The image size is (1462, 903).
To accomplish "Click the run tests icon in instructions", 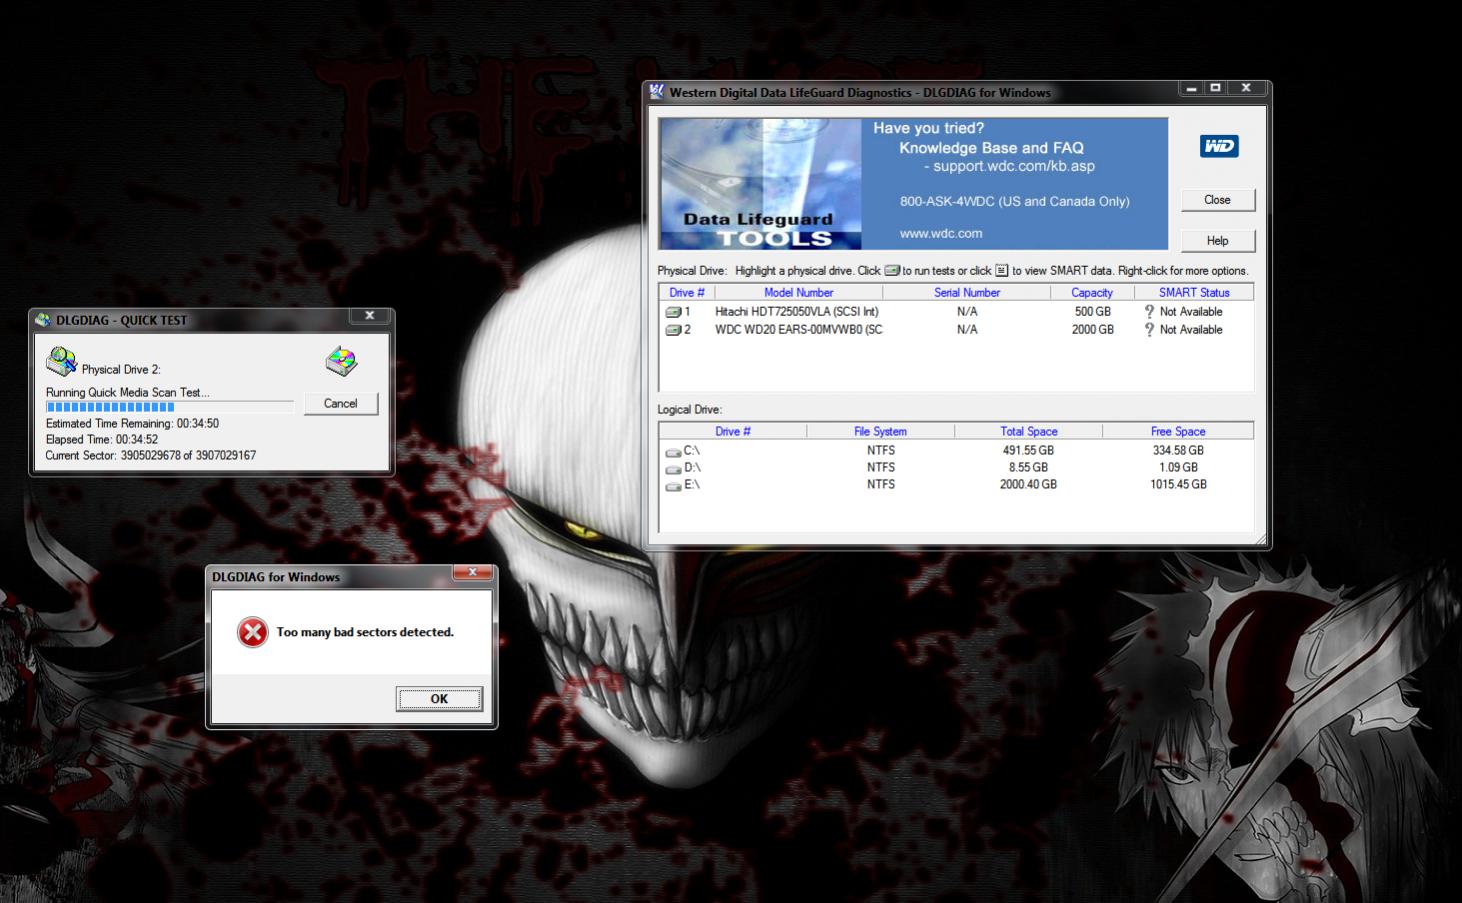I will coord(892,271).
